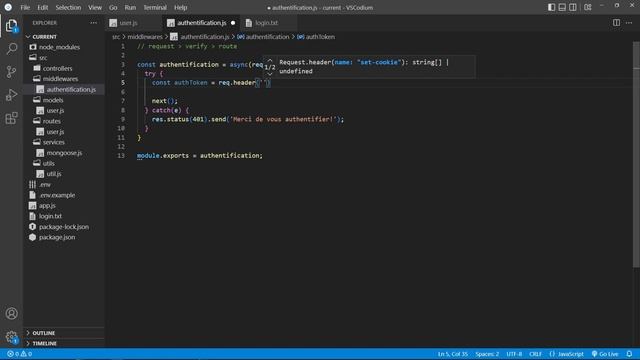Split the editor to the right

[616, 23]
